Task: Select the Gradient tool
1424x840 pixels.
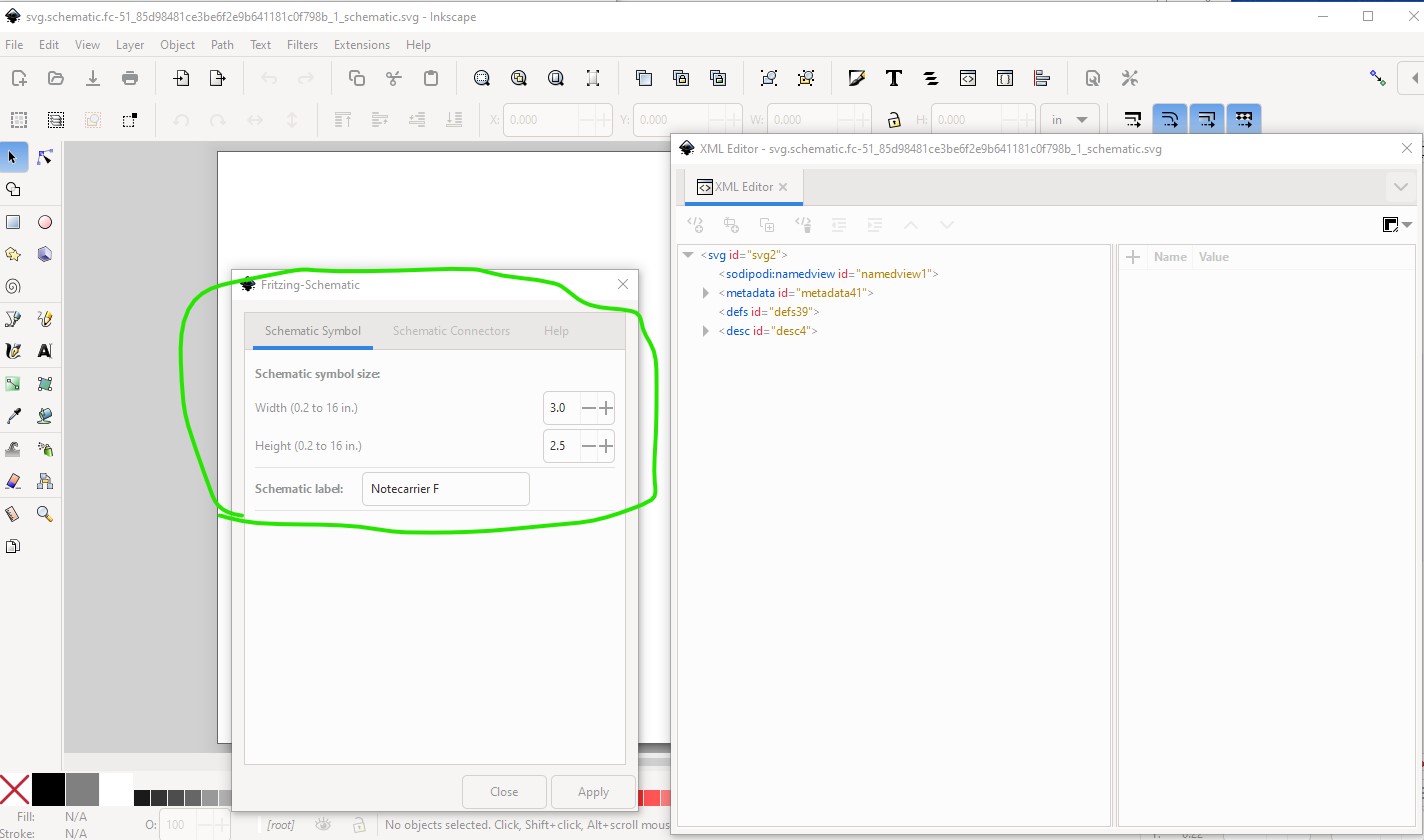Action: 13,383
